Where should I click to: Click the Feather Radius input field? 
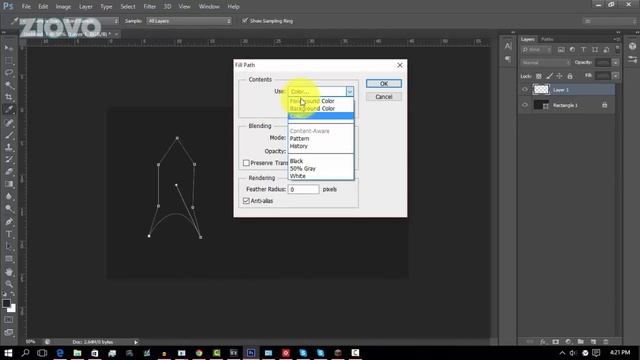tap(303, 189)
